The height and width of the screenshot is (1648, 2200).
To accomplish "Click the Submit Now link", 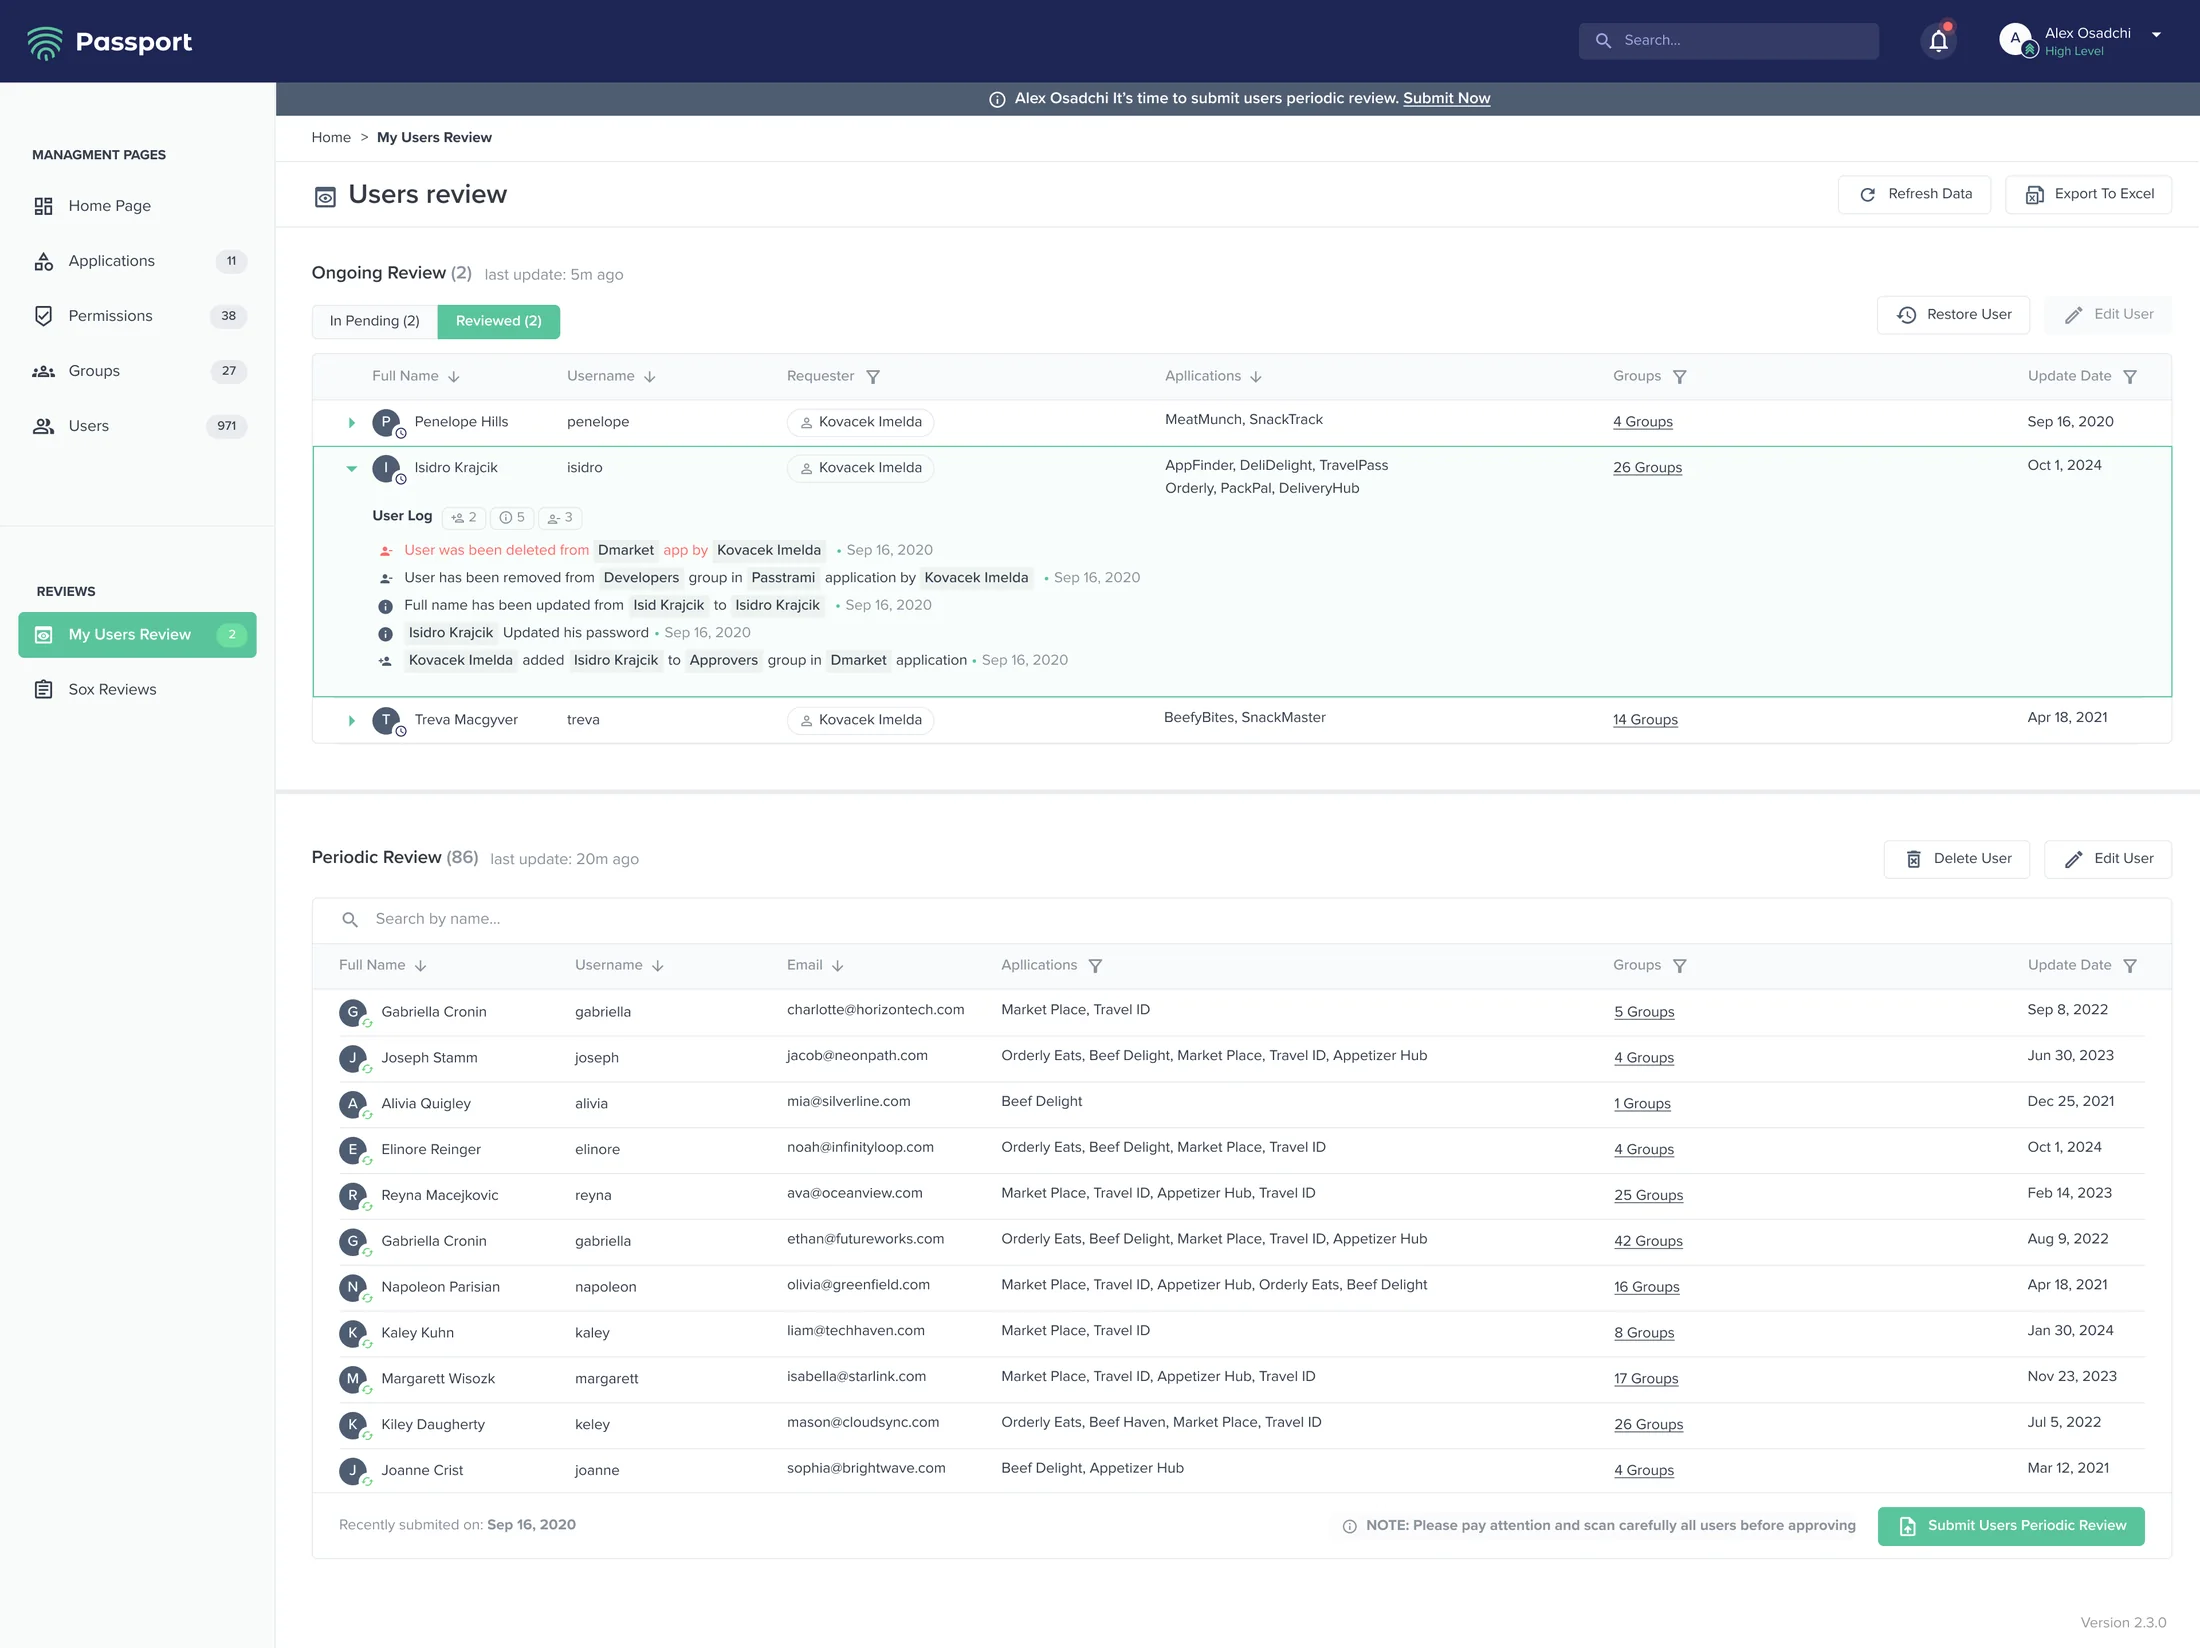I will tap(1446, 98).
